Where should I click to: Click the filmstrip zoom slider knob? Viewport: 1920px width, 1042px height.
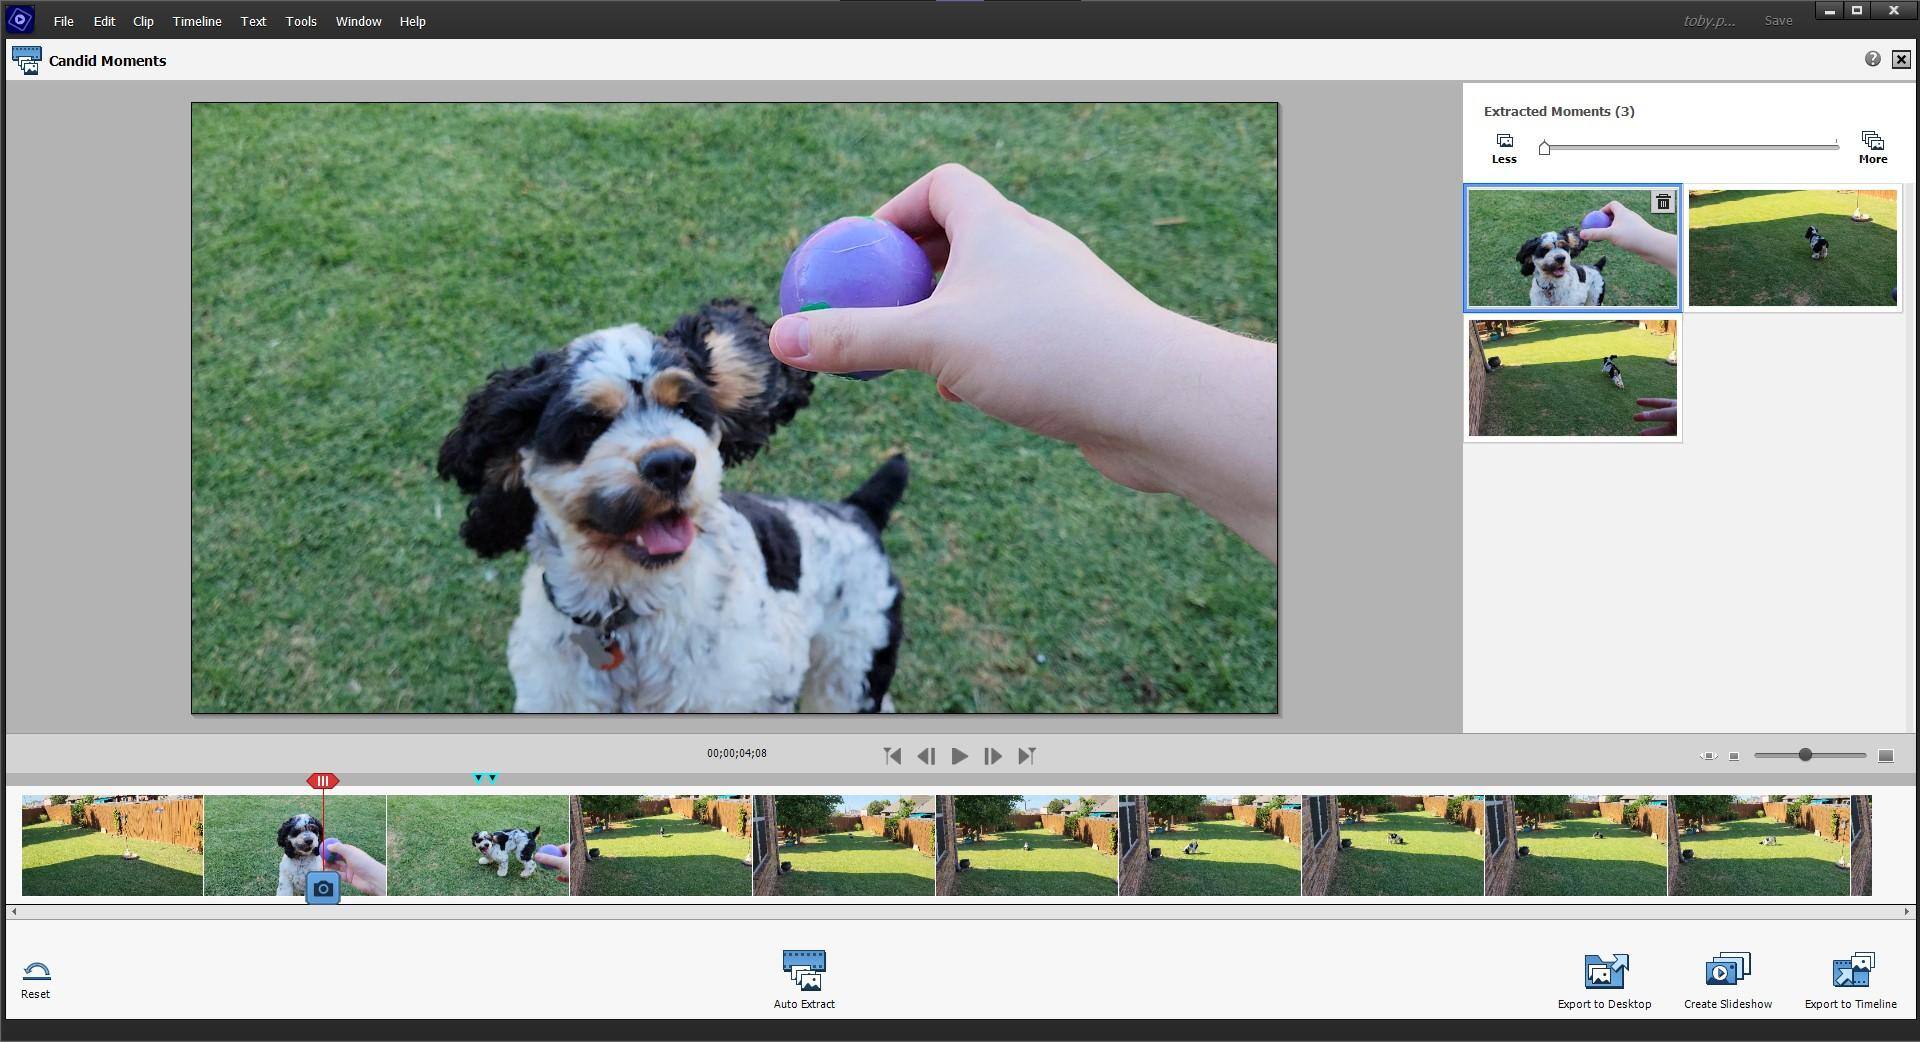click(1805, 755)
